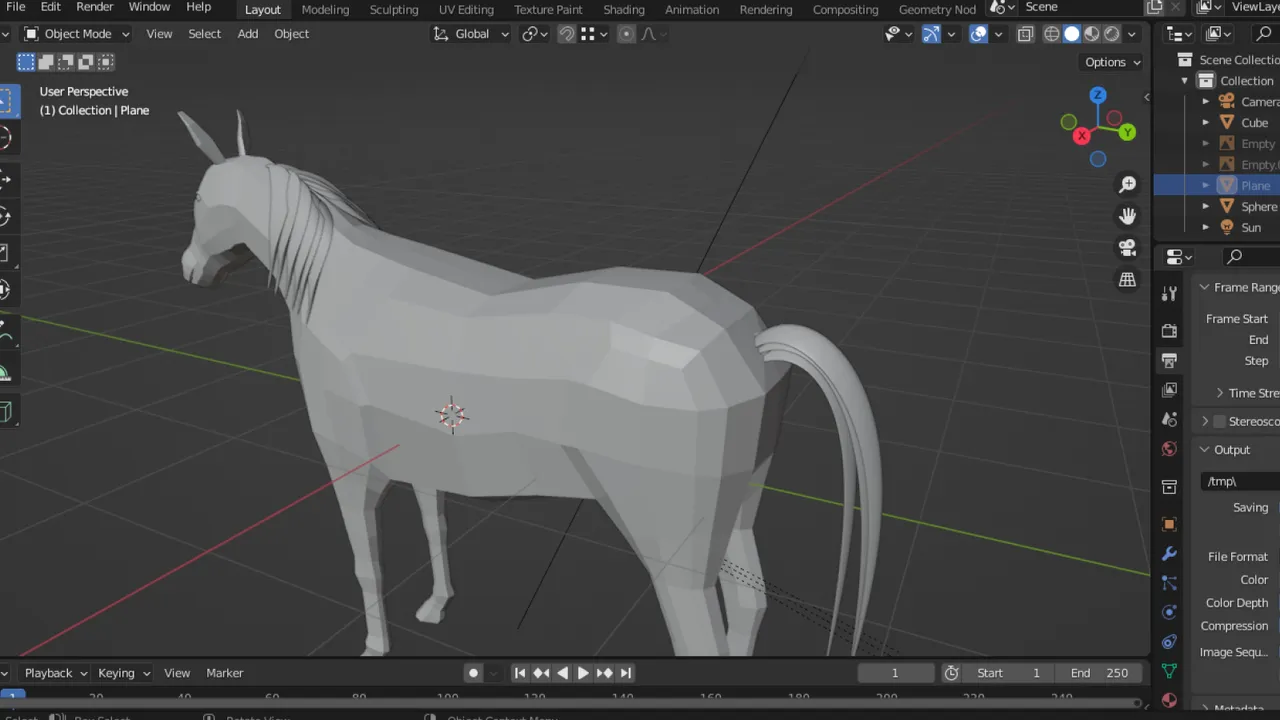Toggle snapping magnet icon
Viewport: 1280px width, 720px height.
coord(567,34)
